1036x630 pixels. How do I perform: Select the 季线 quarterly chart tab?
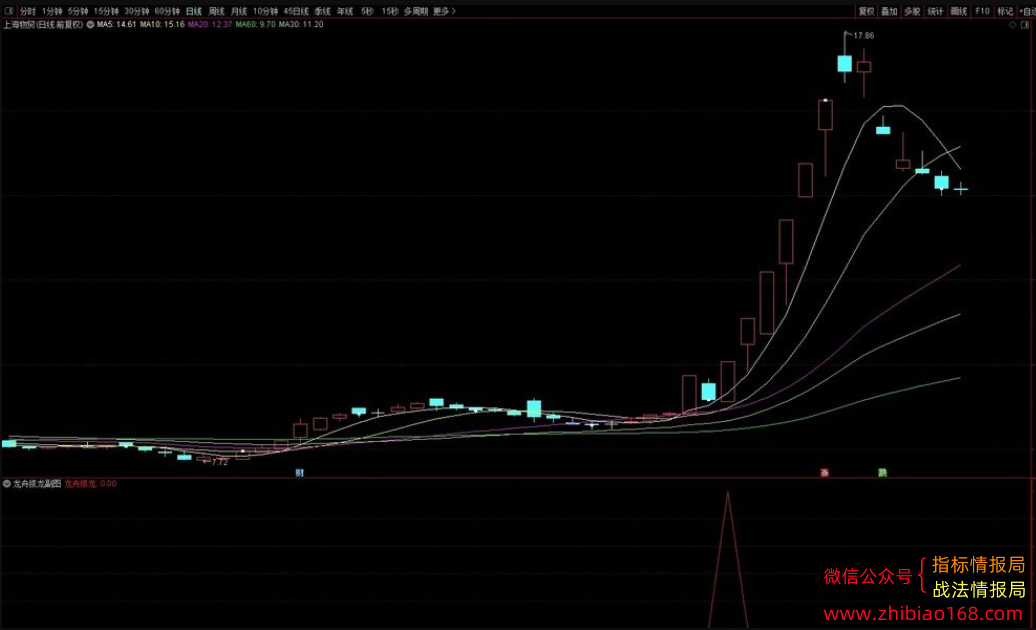click(x=322, y=11)
